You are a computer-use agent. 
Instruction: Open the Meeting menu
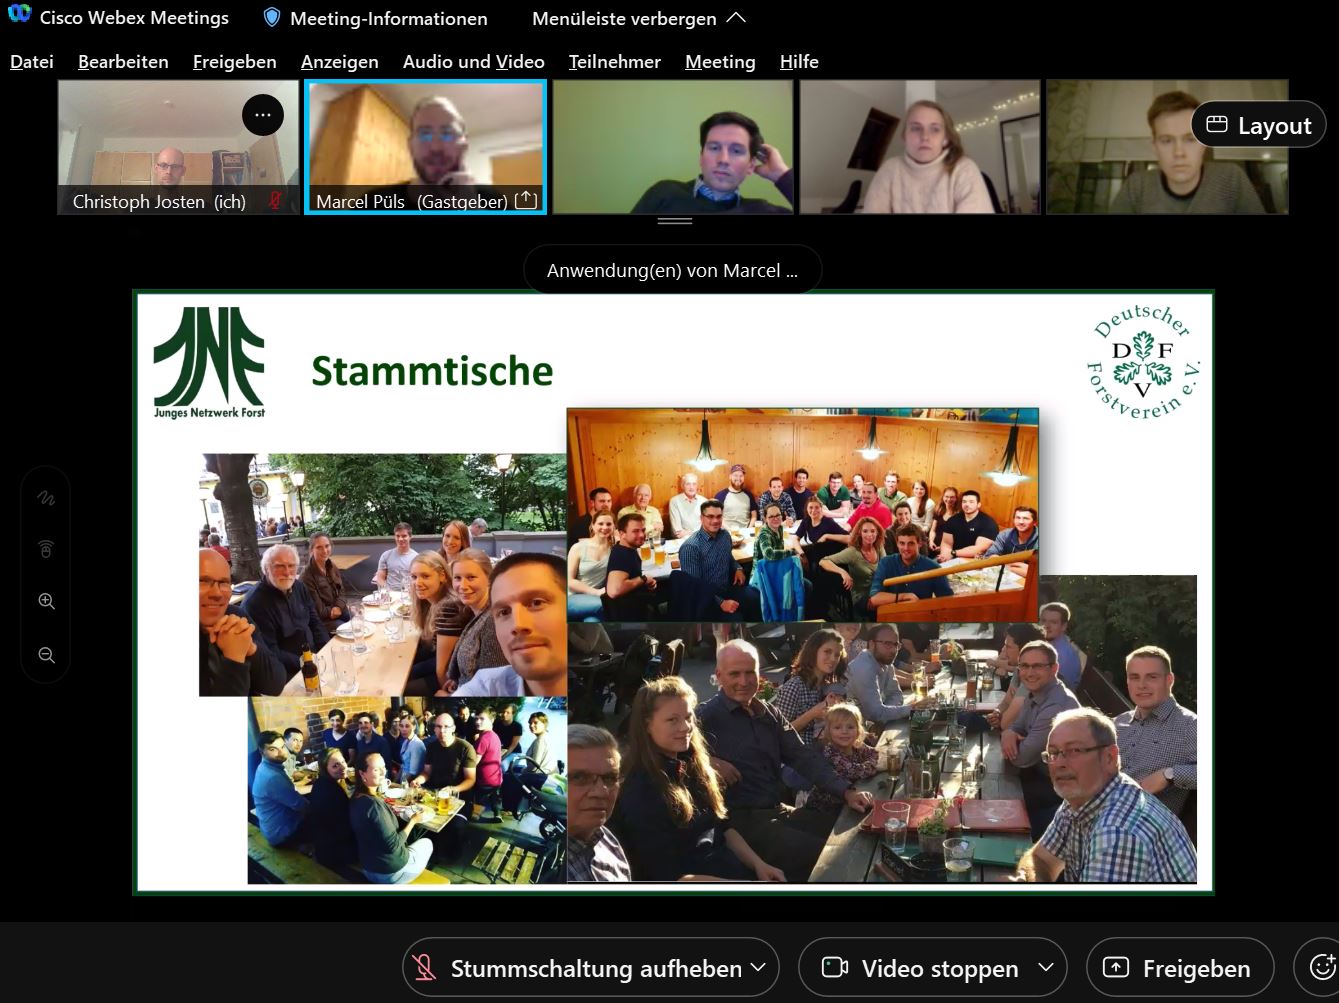(x=720, y=62)
